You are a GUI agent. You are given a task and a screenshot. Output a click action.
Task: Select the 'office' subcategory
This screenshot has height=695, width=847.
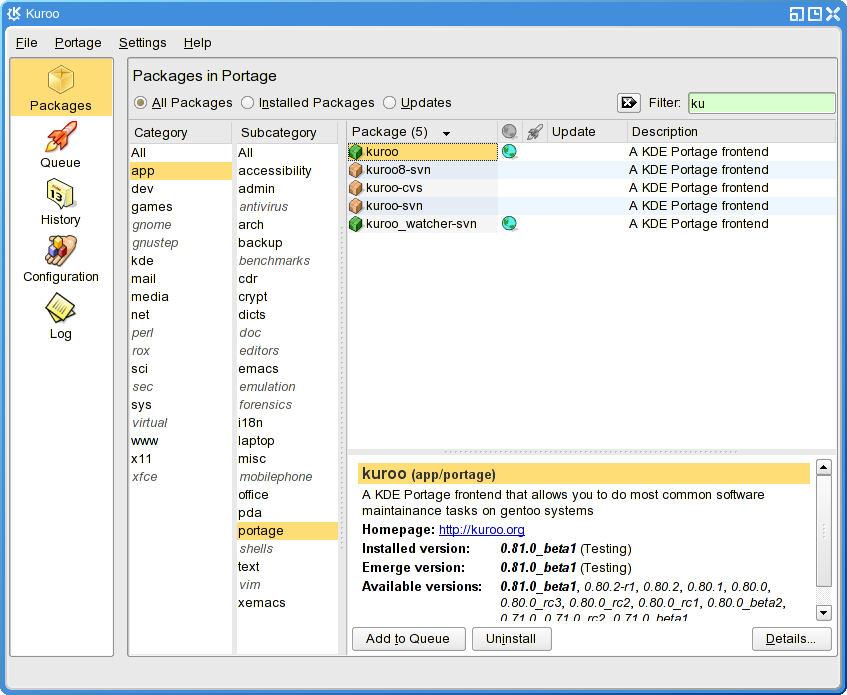[287, 495]
